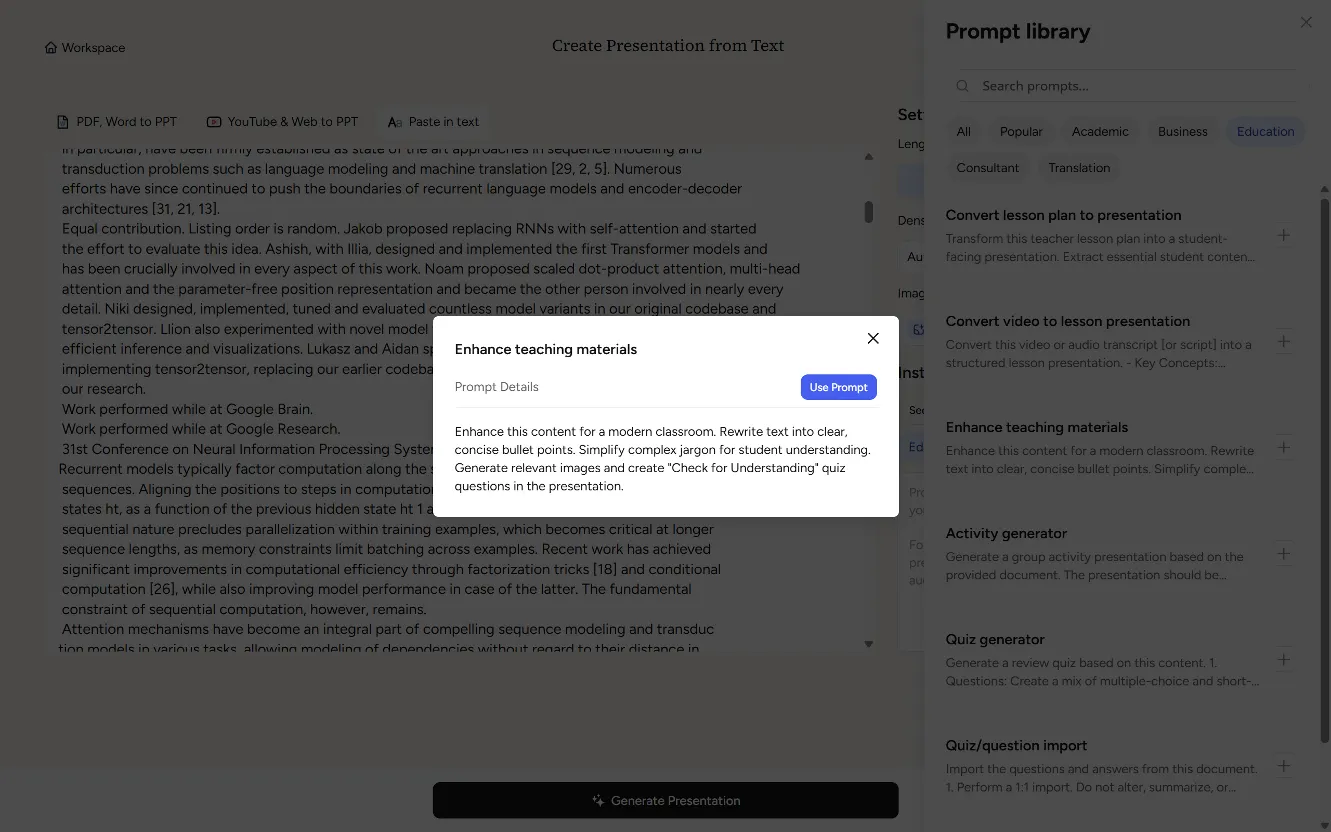Close the Prompt library panel
The image size is (1331, 832).
click(1306, 22)
